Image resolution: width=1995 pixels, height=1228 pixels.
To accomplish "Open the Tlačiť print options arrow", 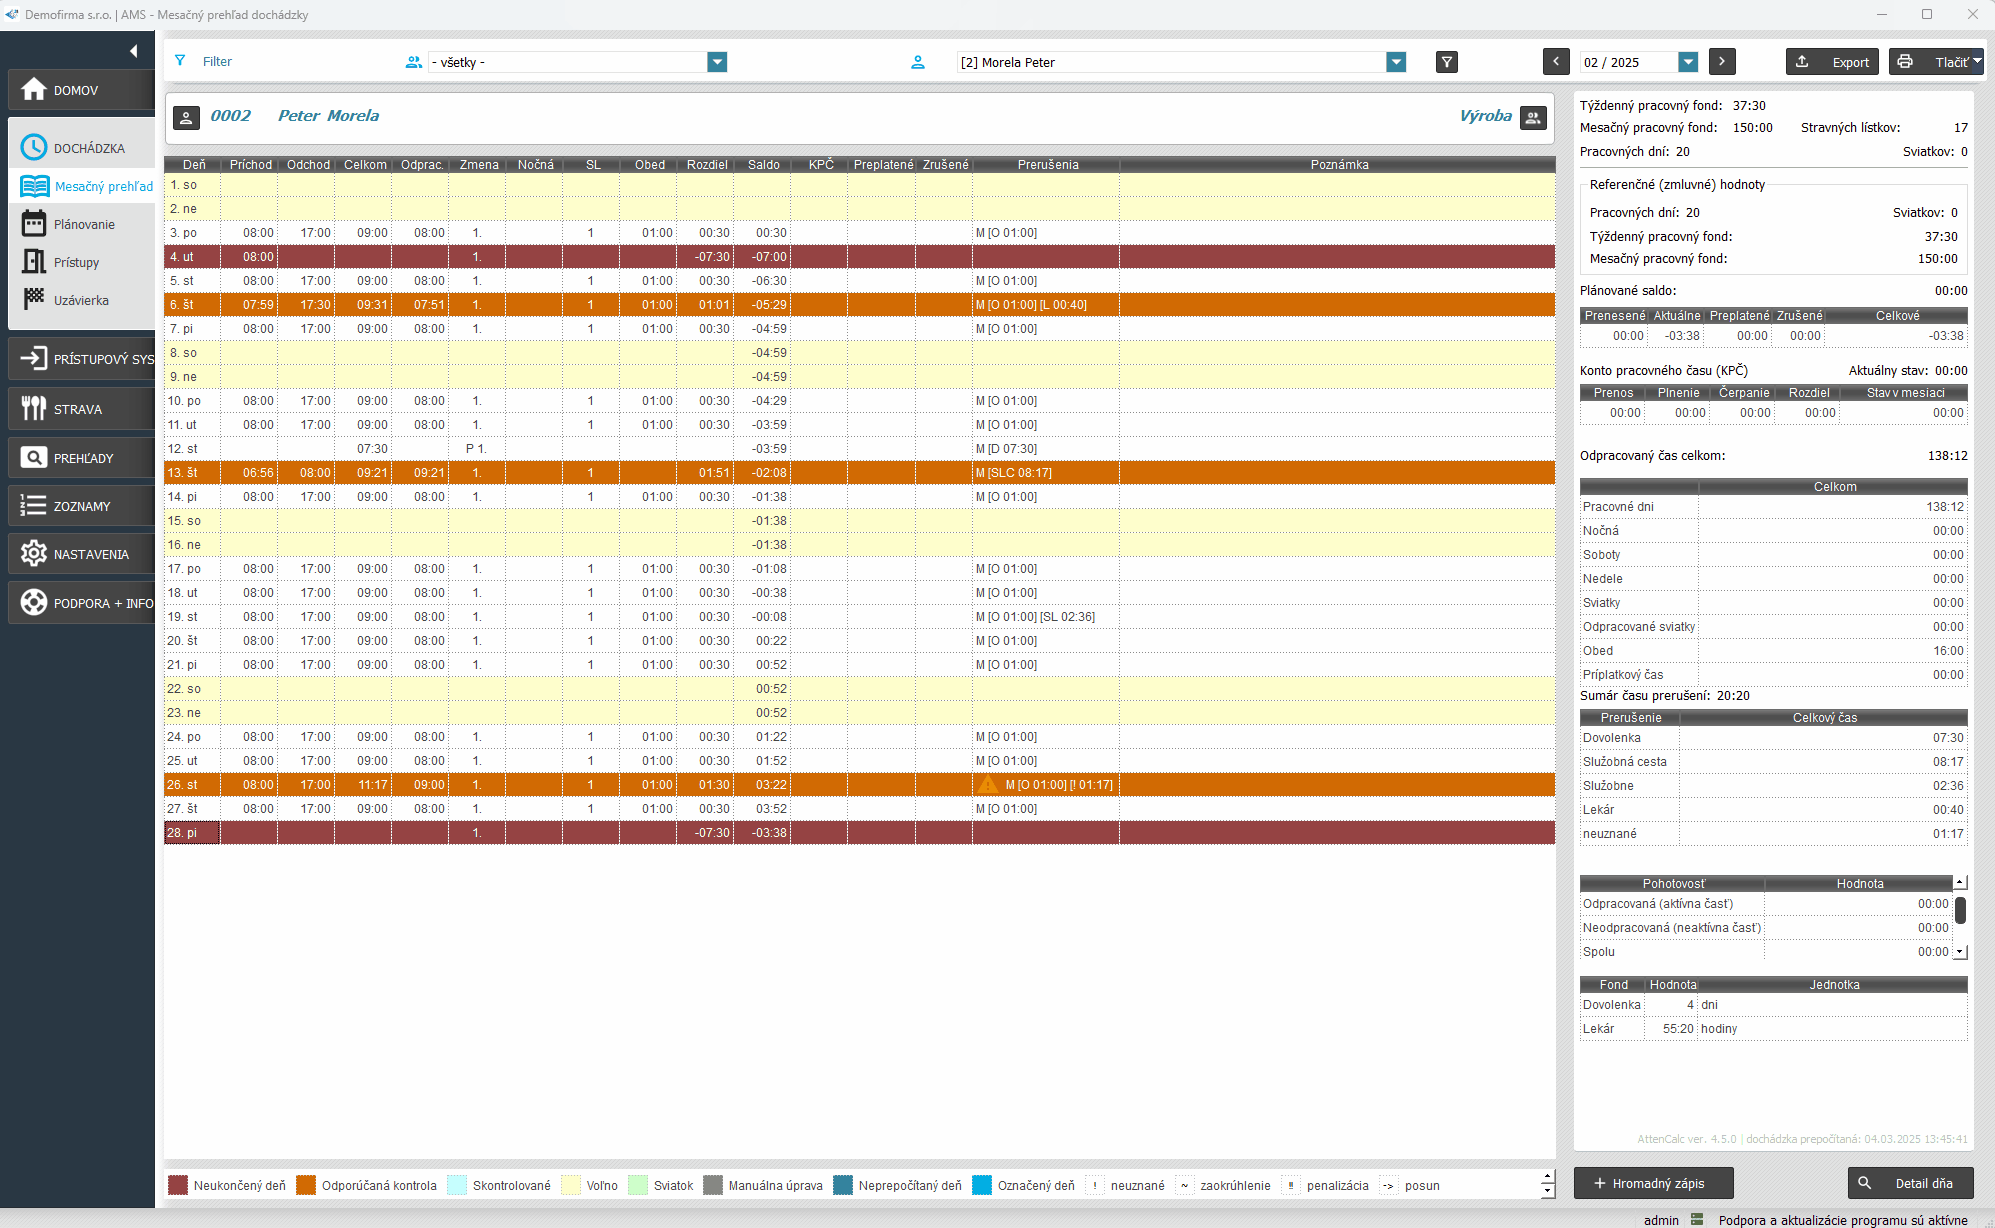I will coord(1977,62).
